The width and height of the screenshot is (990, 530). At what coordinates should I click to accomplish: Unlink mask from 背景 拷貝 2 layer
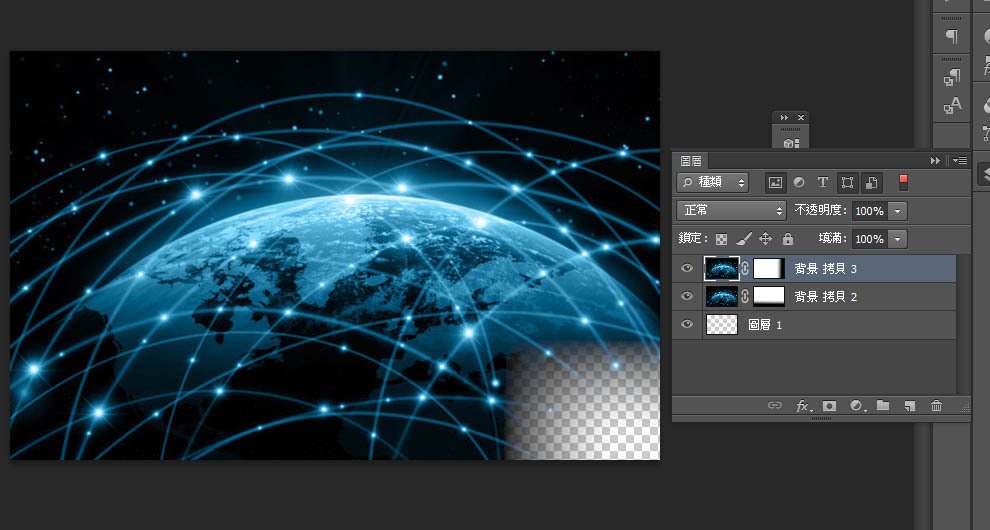click(745, 296)
